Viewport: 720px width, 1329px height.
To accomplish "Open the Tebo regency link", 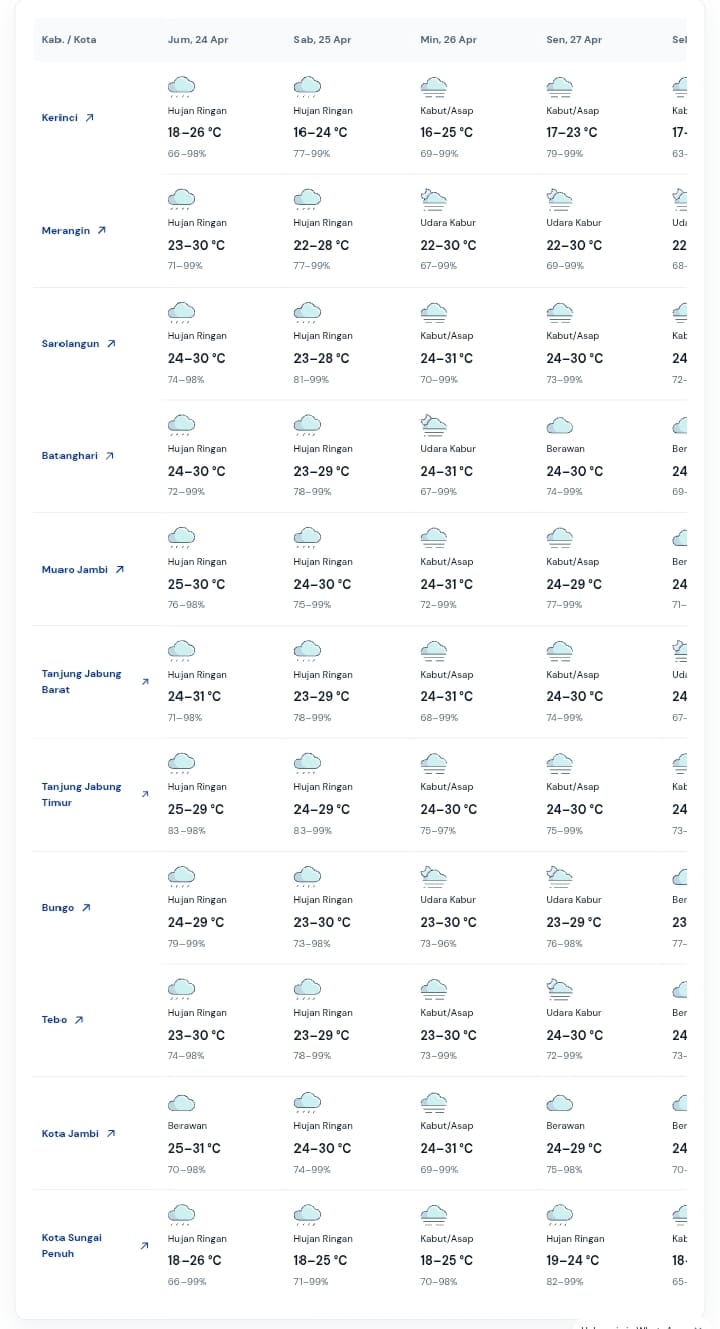I will coord(54,1020).
